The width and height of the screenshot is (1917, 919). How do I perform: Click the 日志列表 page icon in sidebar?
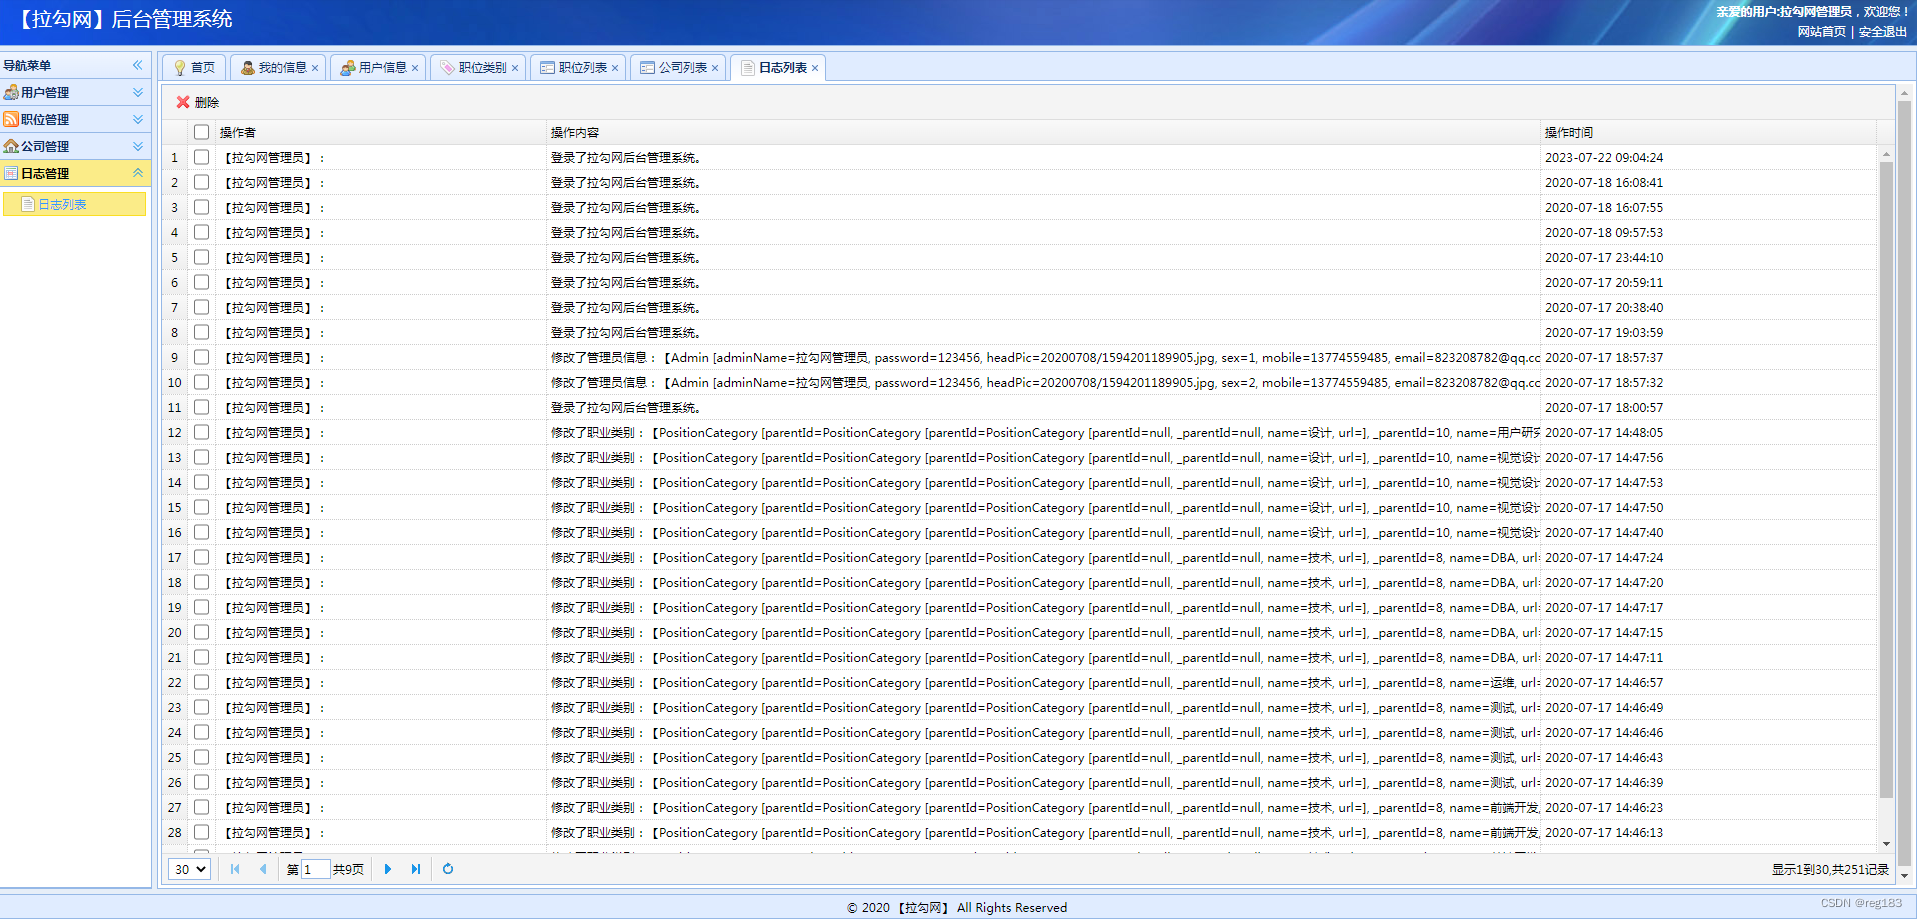click(28, 204)
